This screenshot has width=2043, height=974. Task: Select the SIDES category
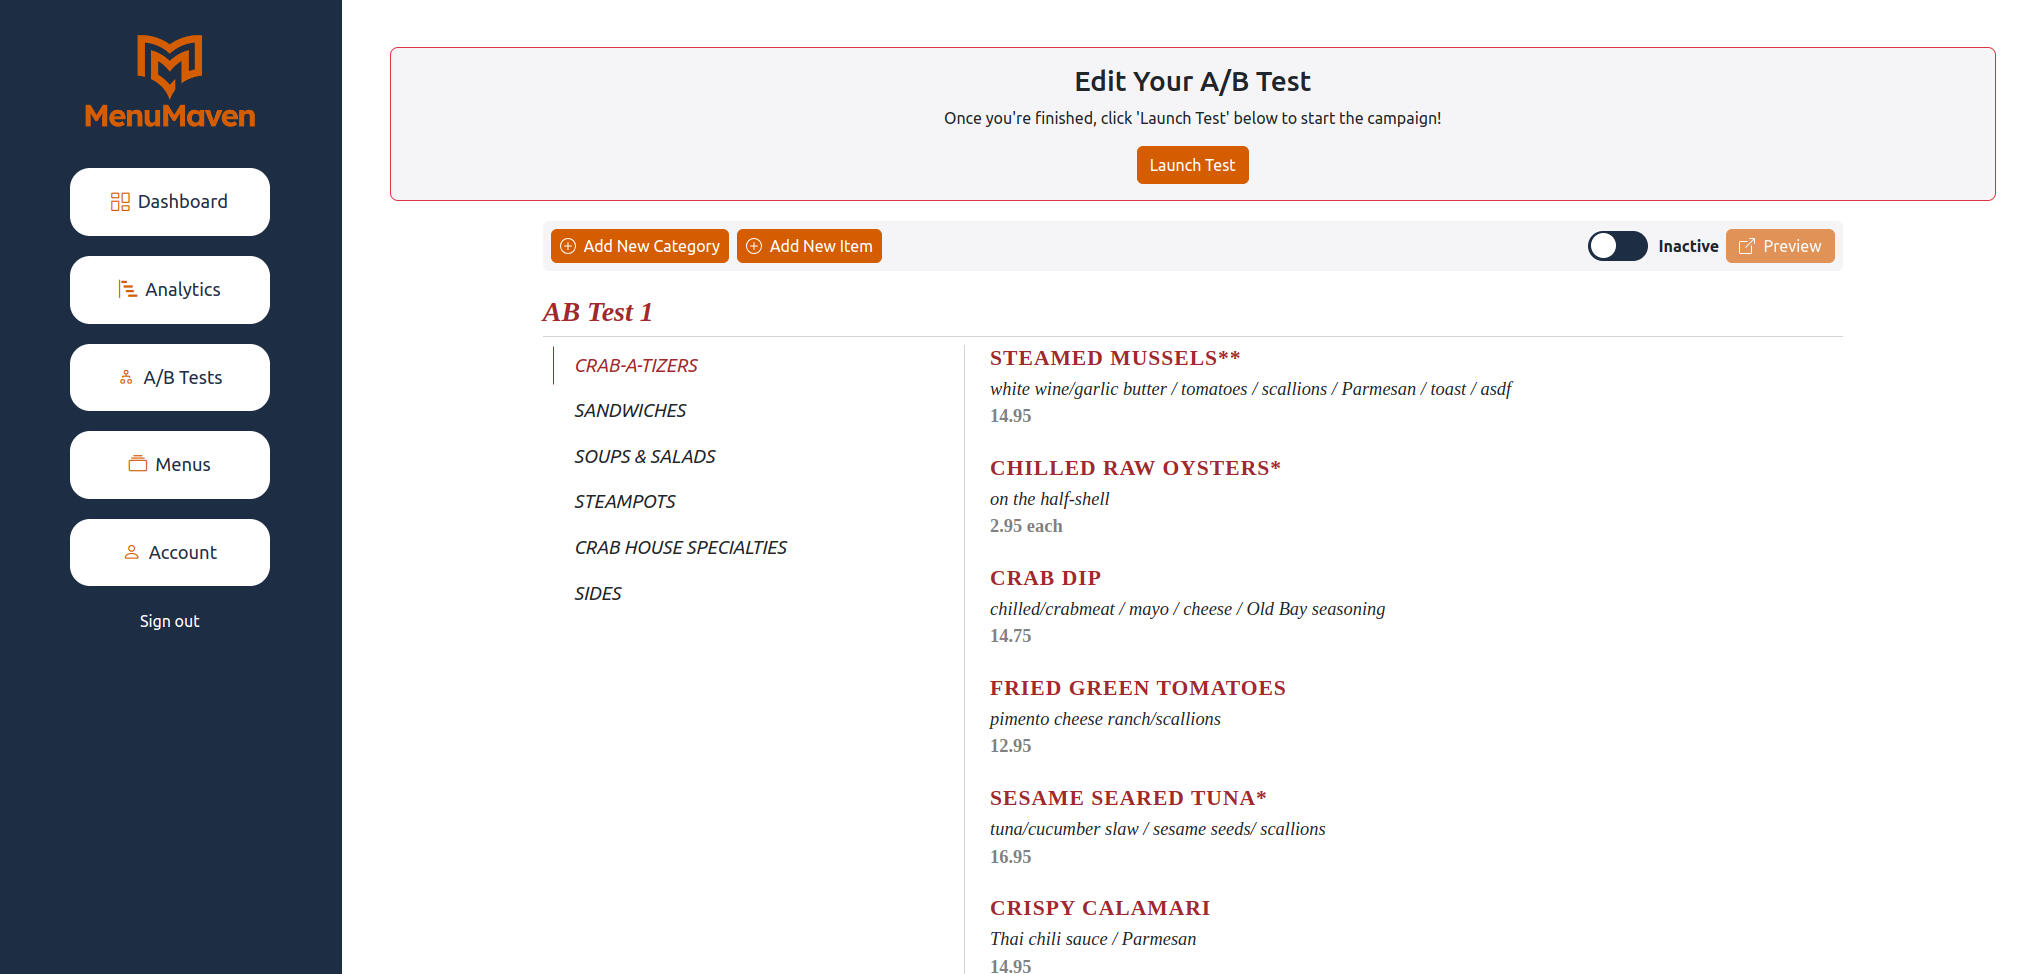click(x=598, y=594)
